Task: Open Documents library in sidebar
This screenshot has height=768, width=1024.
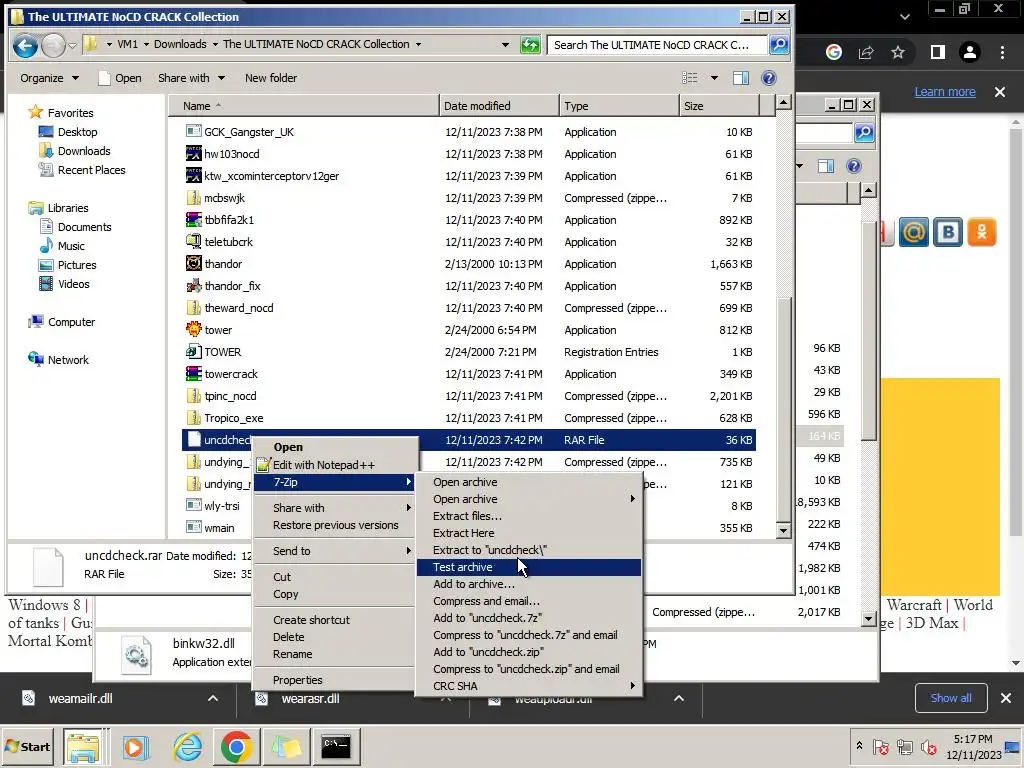Action: click(x=84, y=227)
